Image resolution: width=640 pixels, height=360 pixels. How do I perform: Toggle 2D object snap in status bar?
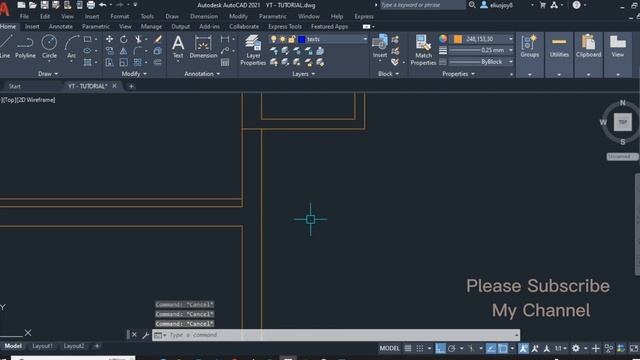(503, 348)
